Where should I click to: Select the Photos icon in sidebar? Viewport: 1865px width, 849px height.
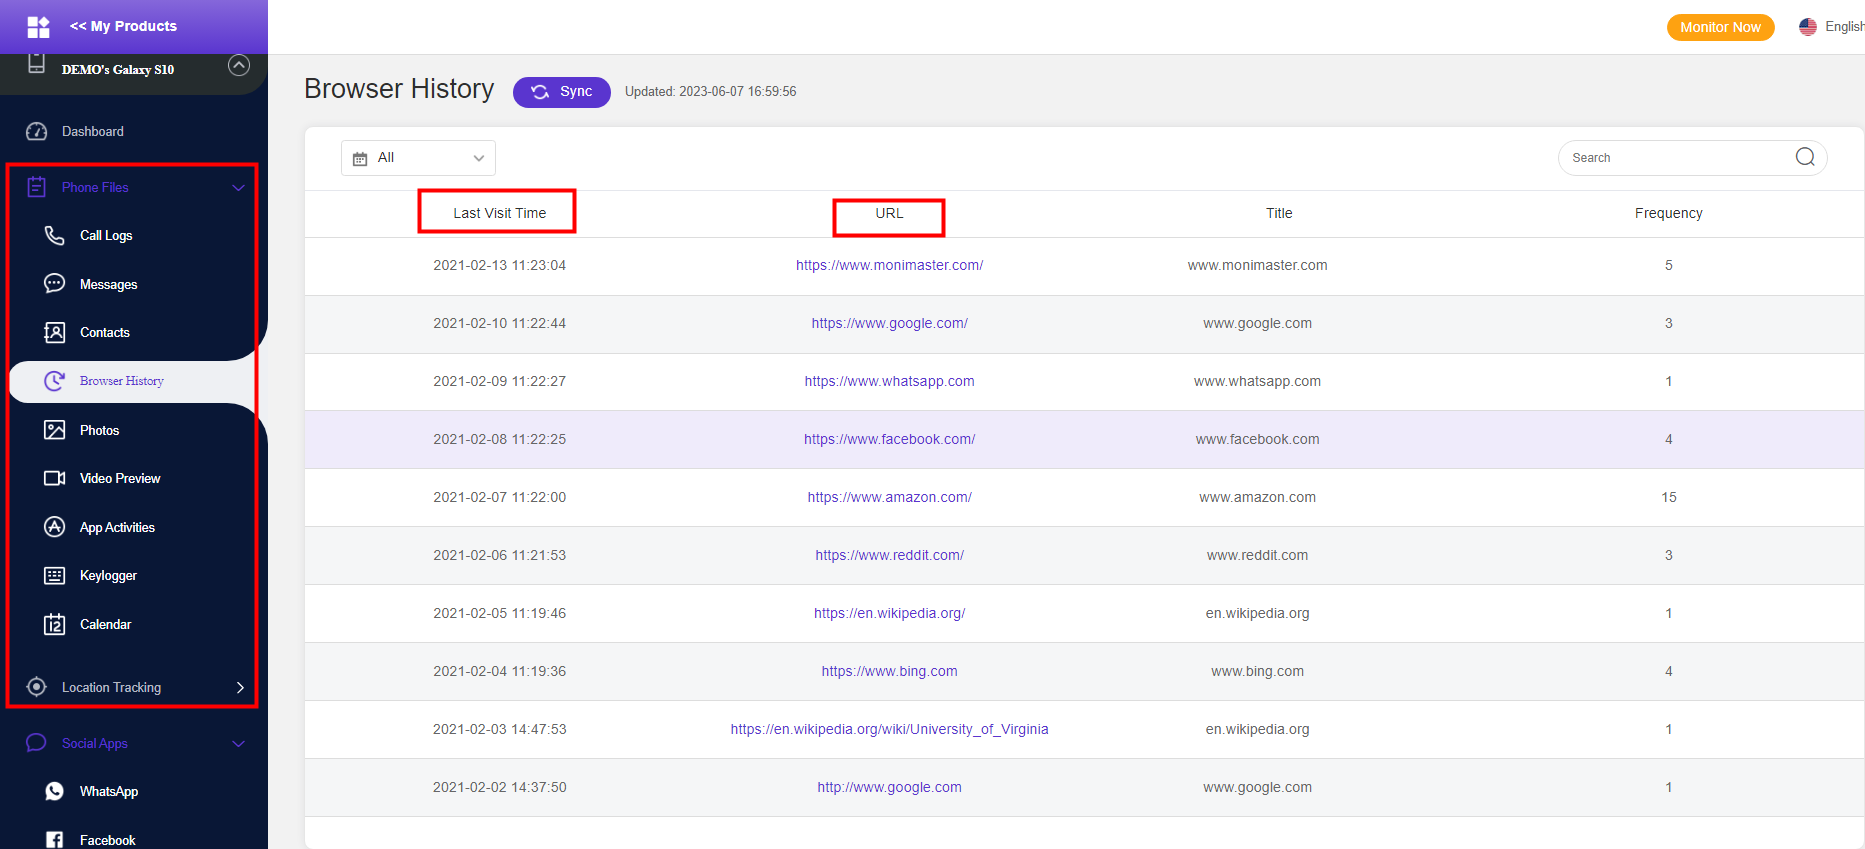click(x=54, y=430)
